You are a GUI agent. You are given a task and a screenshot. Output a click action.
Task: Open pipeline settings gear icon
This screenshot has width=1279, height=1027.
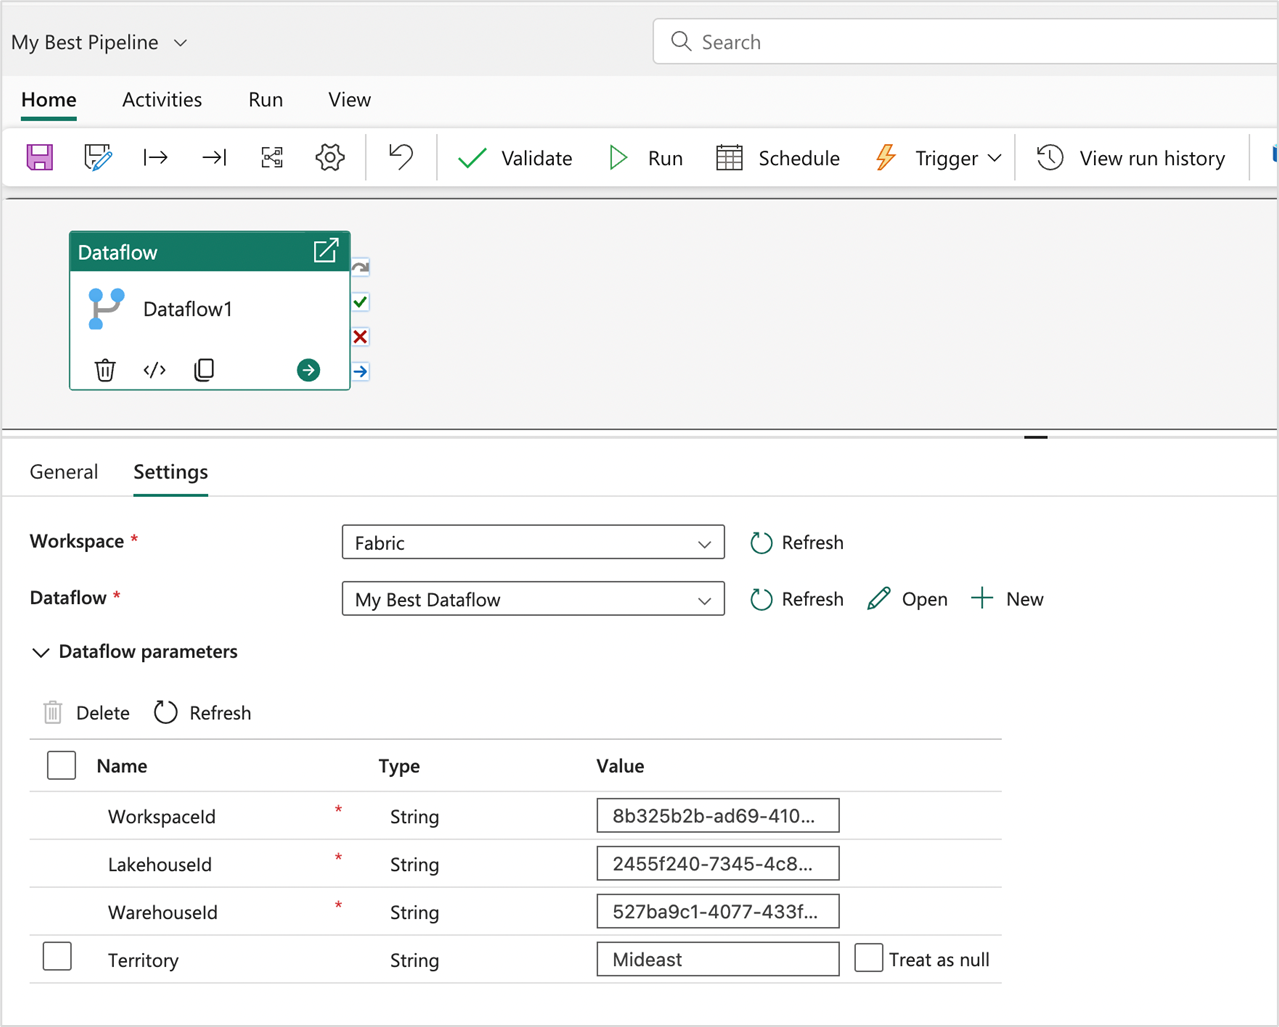[328, 157]
